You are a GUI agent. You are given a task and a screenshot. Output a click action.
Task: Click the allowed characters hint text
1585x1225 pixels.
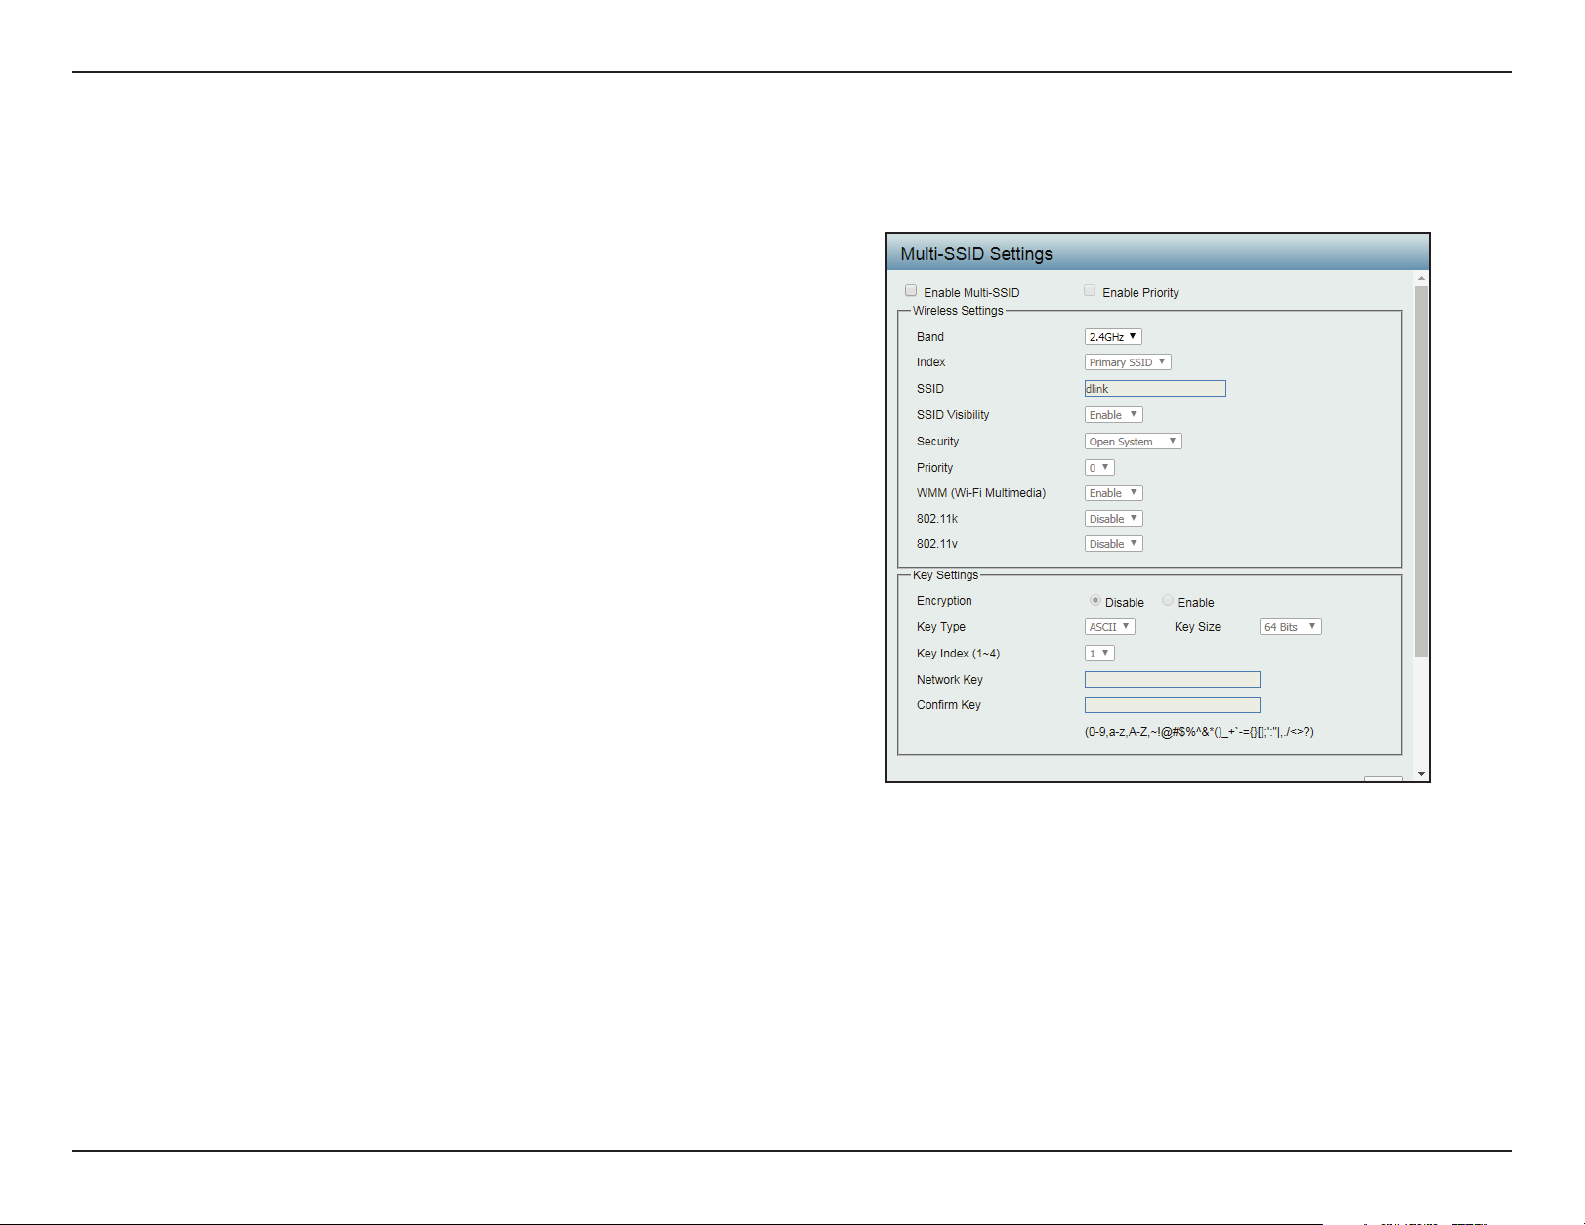point(1199,732)
